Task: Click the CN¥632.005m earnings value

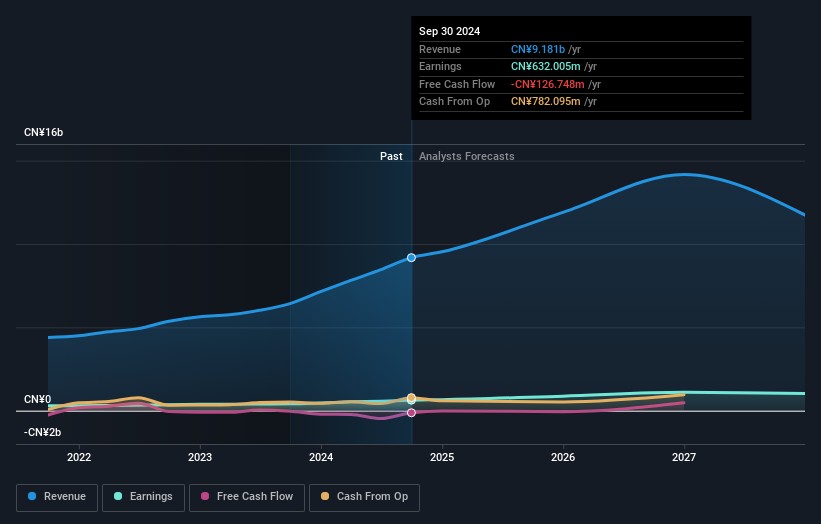Action: 546,66
